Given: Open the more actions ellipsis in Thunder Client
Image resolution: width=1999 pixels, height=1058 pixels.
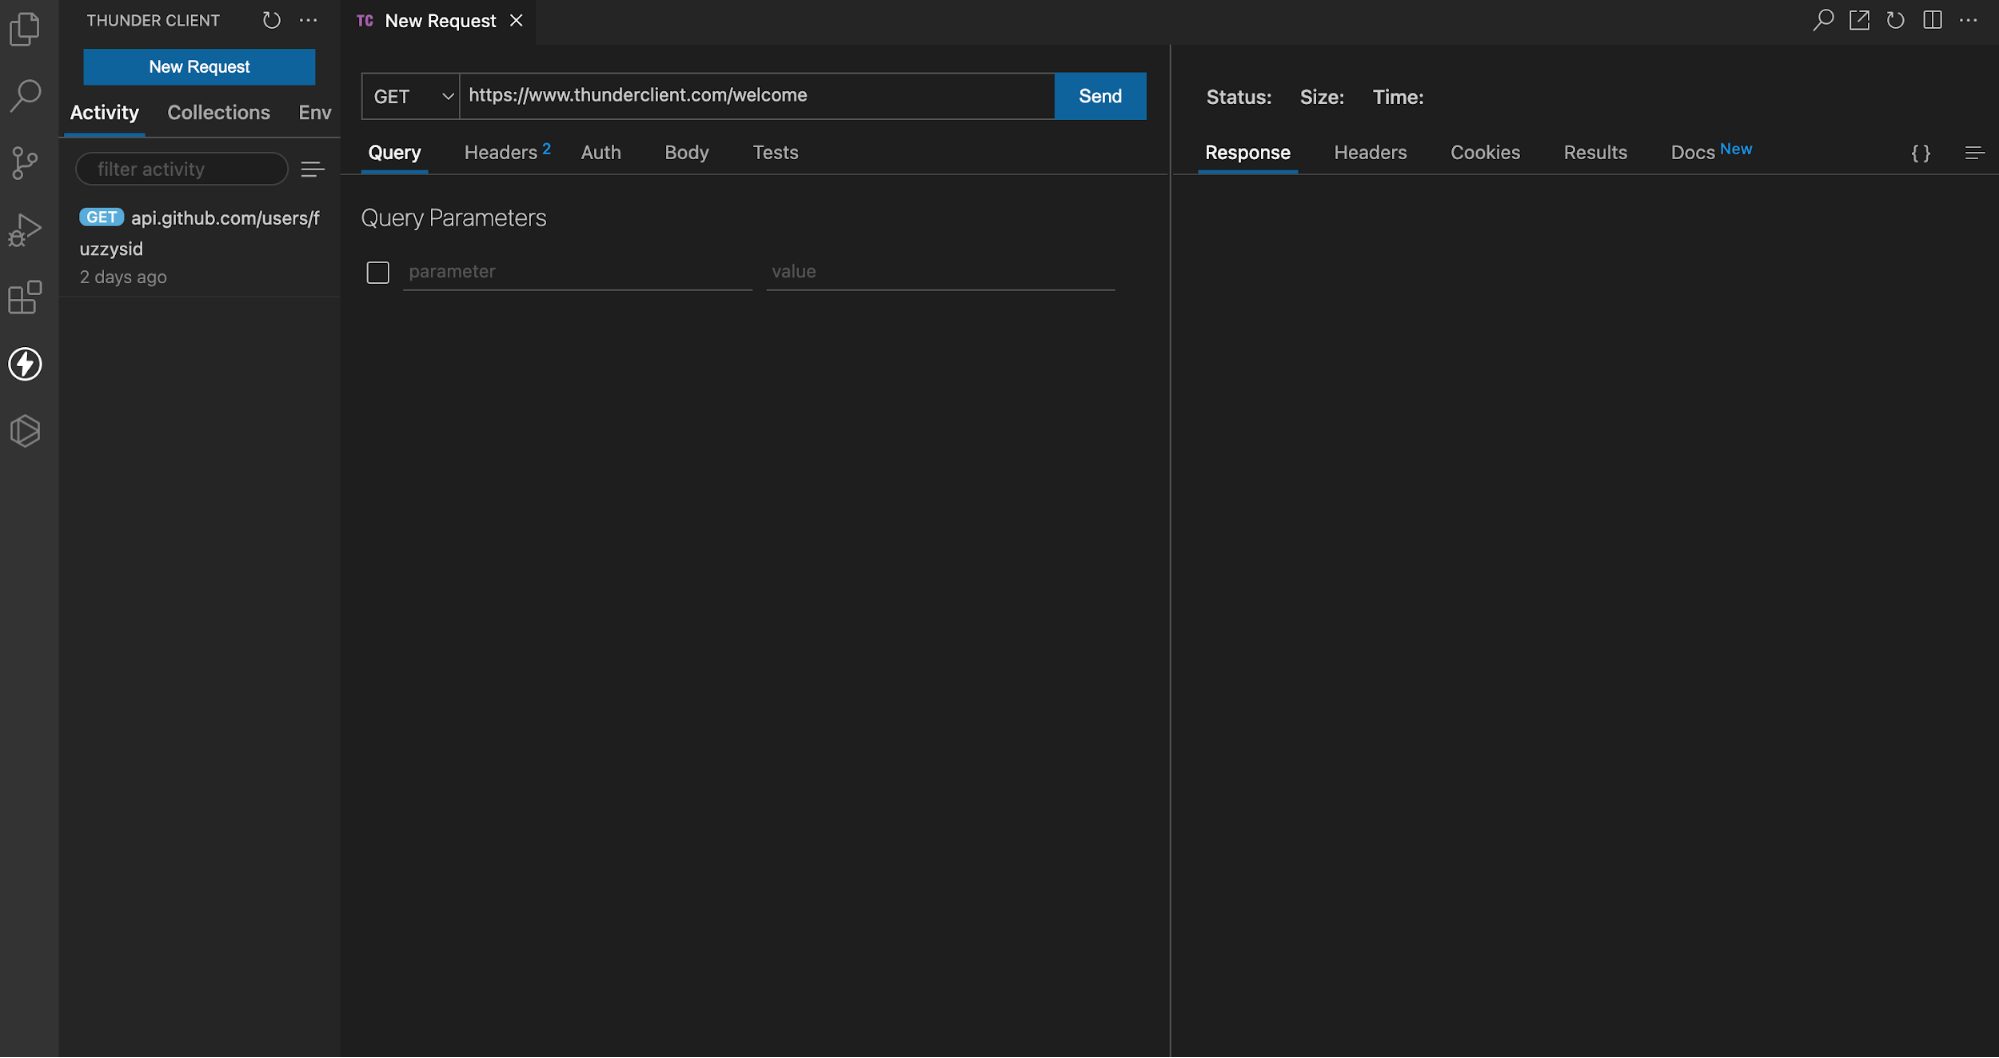Looking at the screenshot, I should click(308, 19).
